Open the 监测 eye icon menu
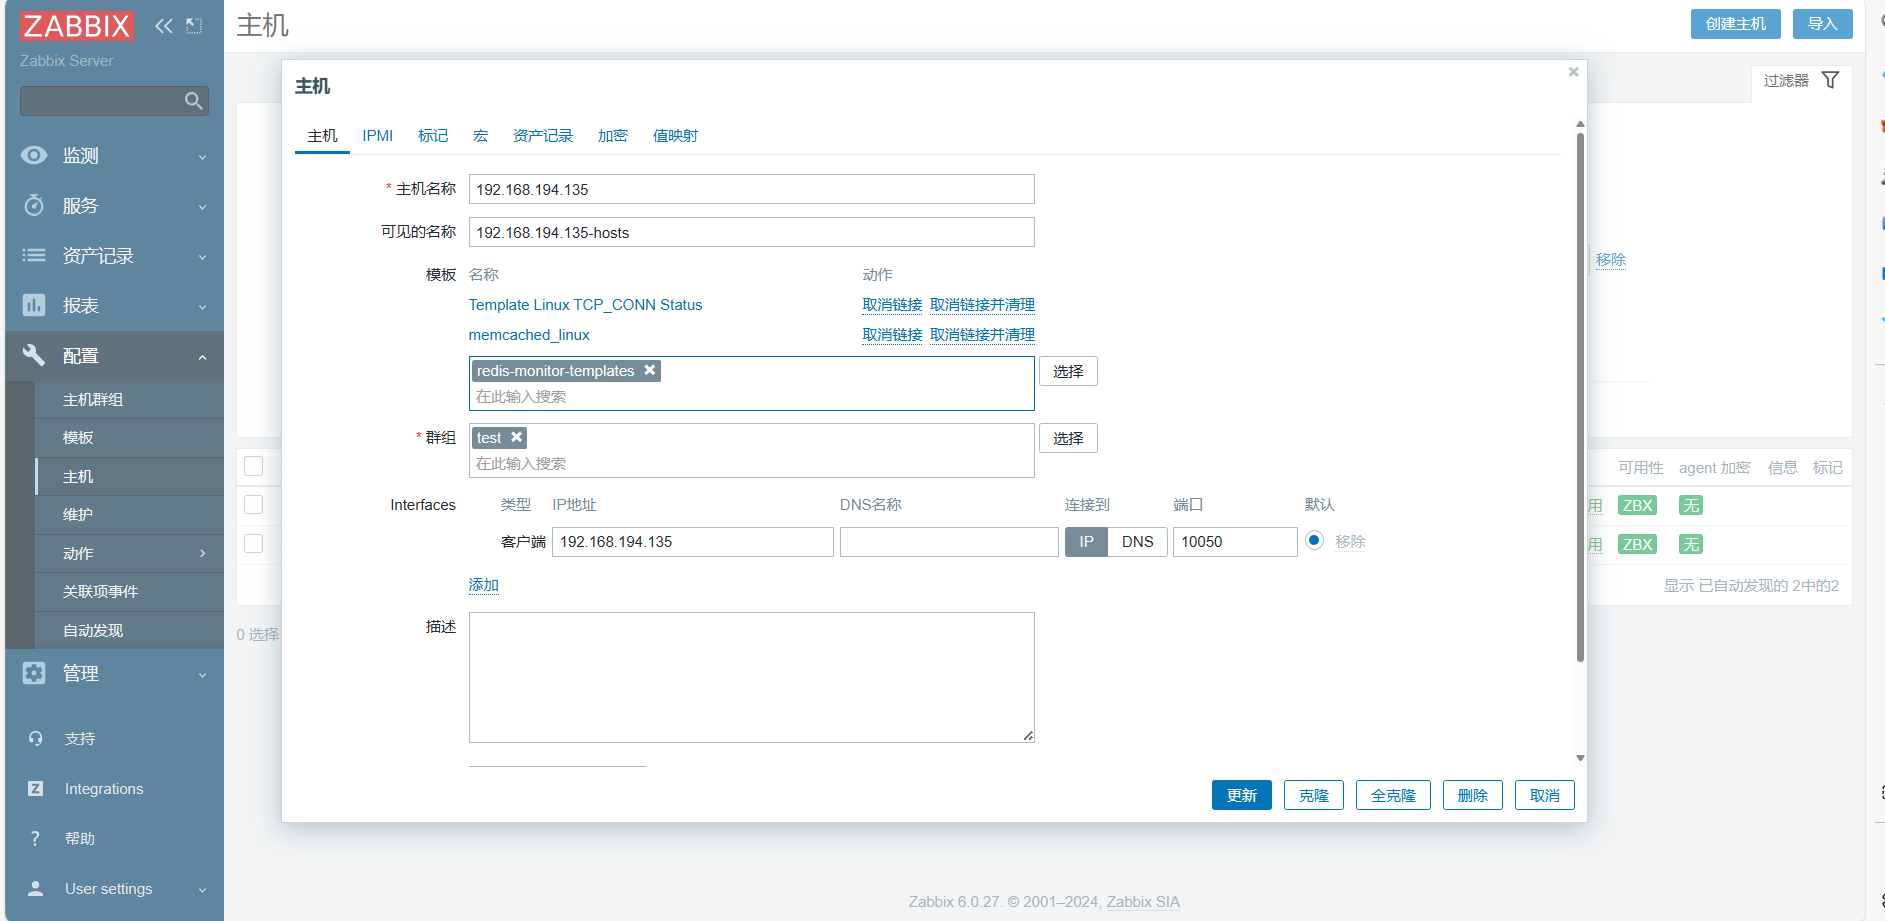Viewport: 1885px width, 921px height. 34,155
